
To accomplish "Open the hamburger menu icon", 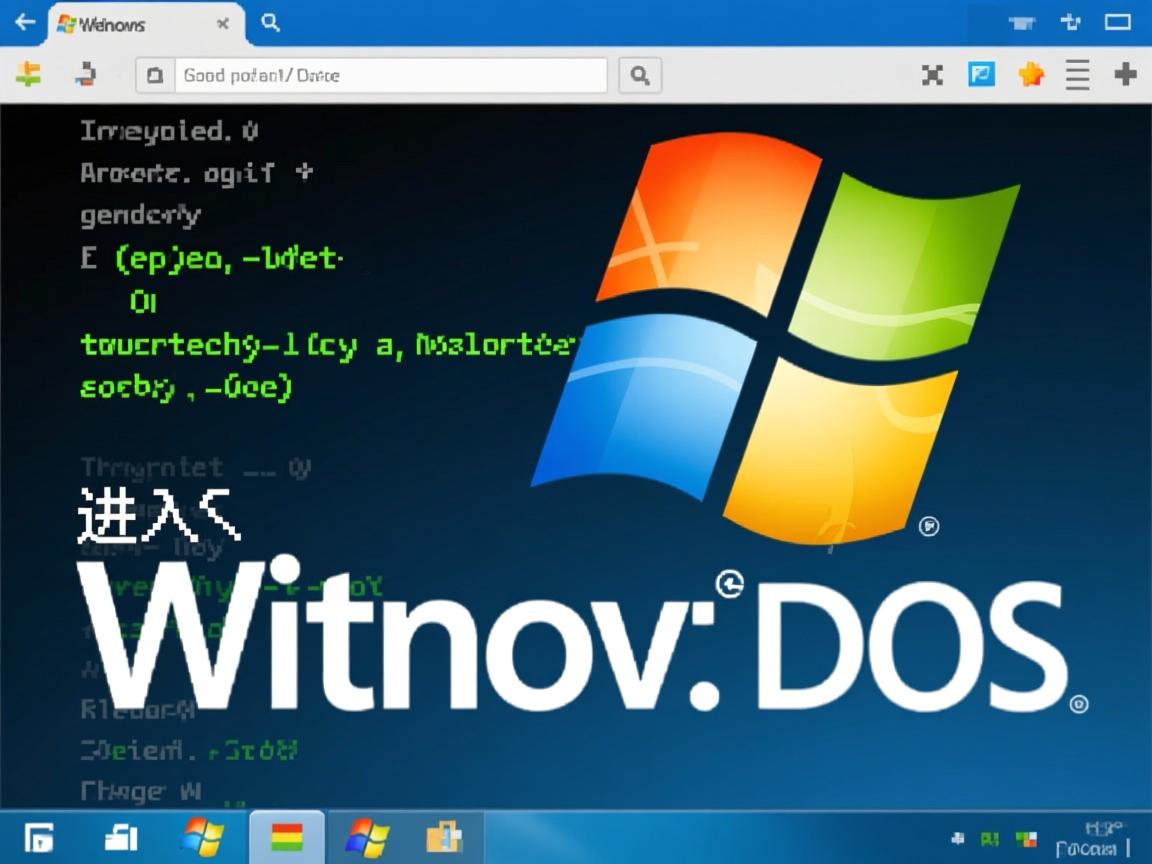I will (1077, 74).
